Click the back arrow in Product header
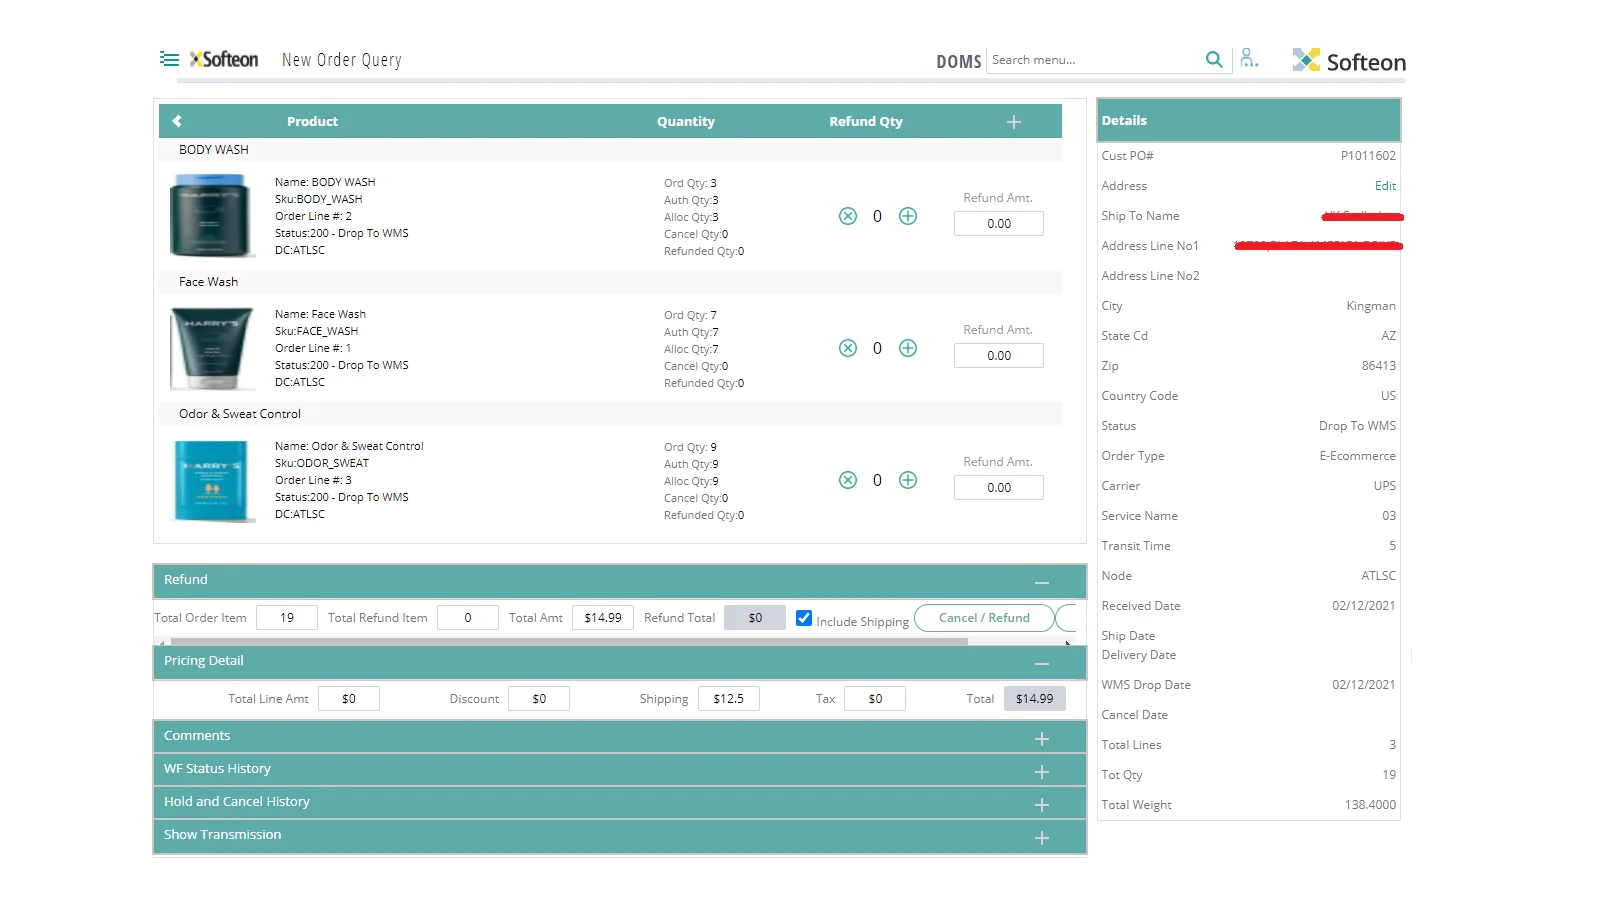The height and width of the screenshot is (900, 1600). 177,121
